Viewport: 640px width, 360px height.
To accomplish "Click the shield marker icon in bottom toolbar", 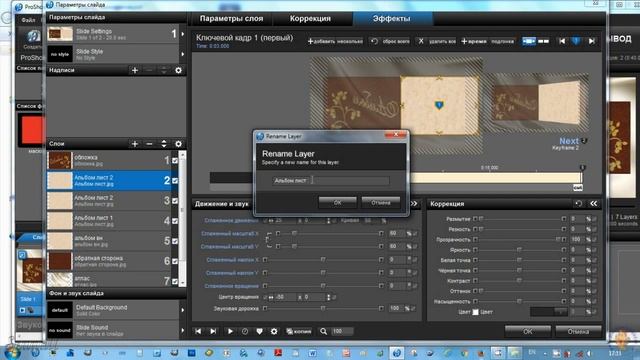I will (x=260, y=331).
